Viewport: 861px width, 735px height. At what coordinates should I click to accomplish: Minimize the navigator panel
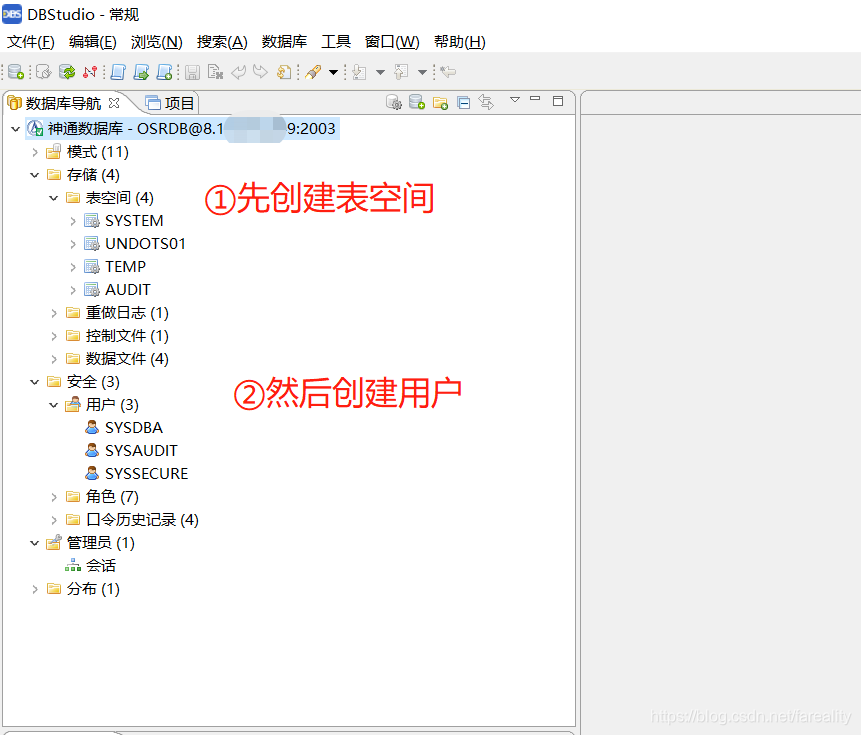click(x=535, y=99)
